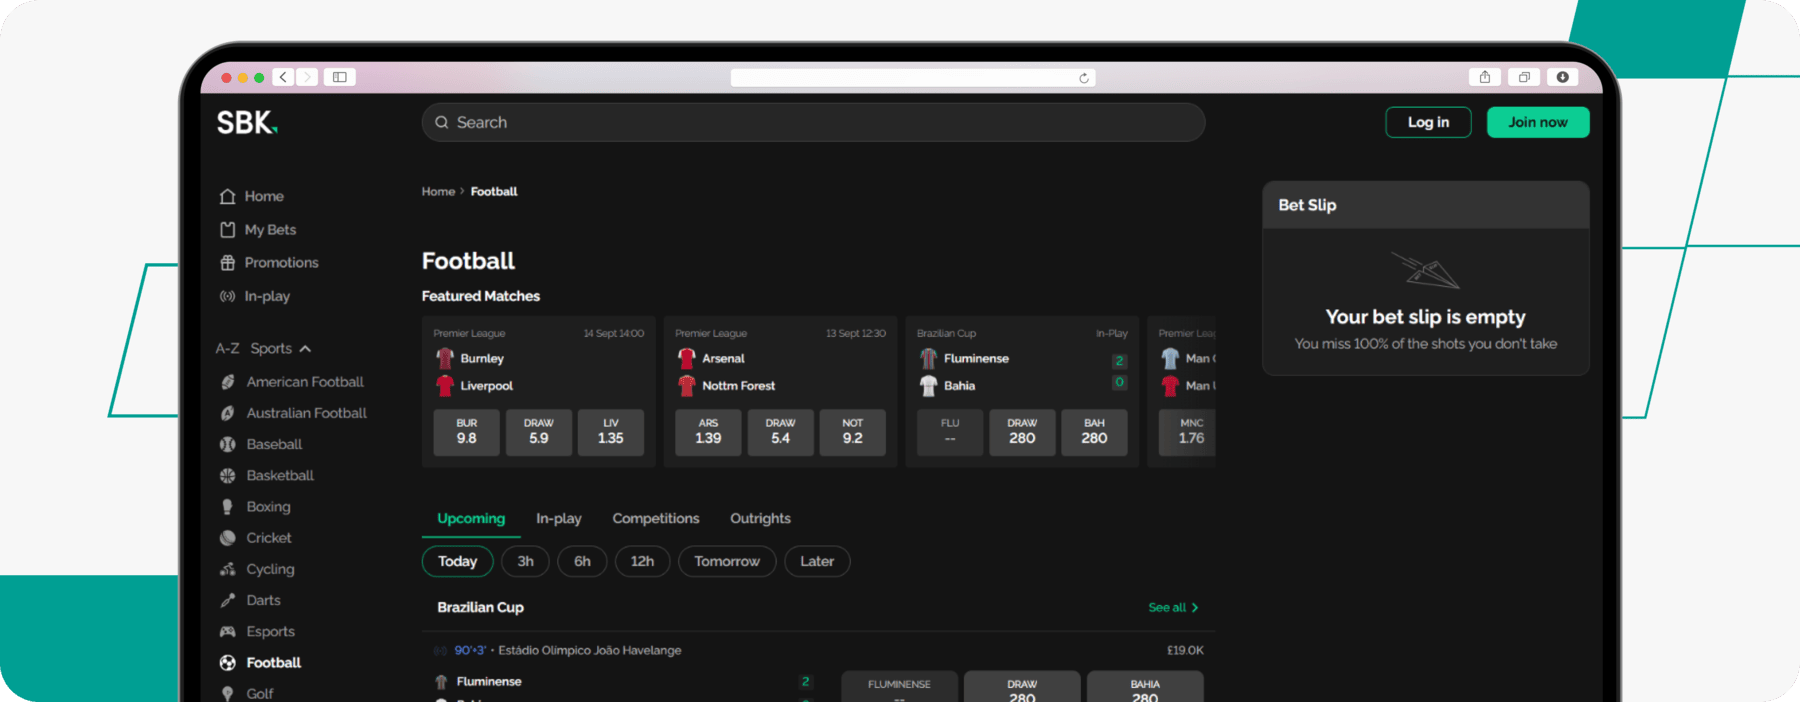Reload the page via refresh icon

[x=1084, y=78]
